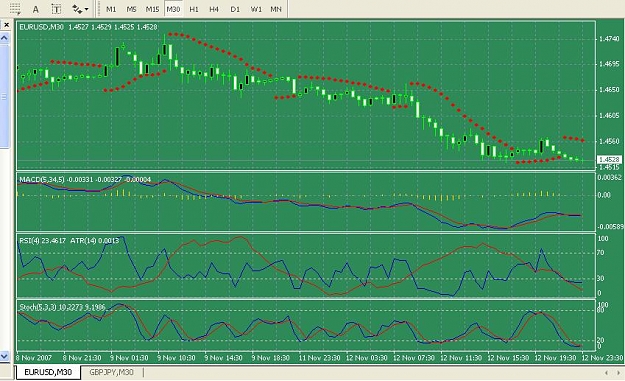Click the left panel vertical scrollbar thumb
Viewport: 625px width, 381px height.
(x=4, y=96)
